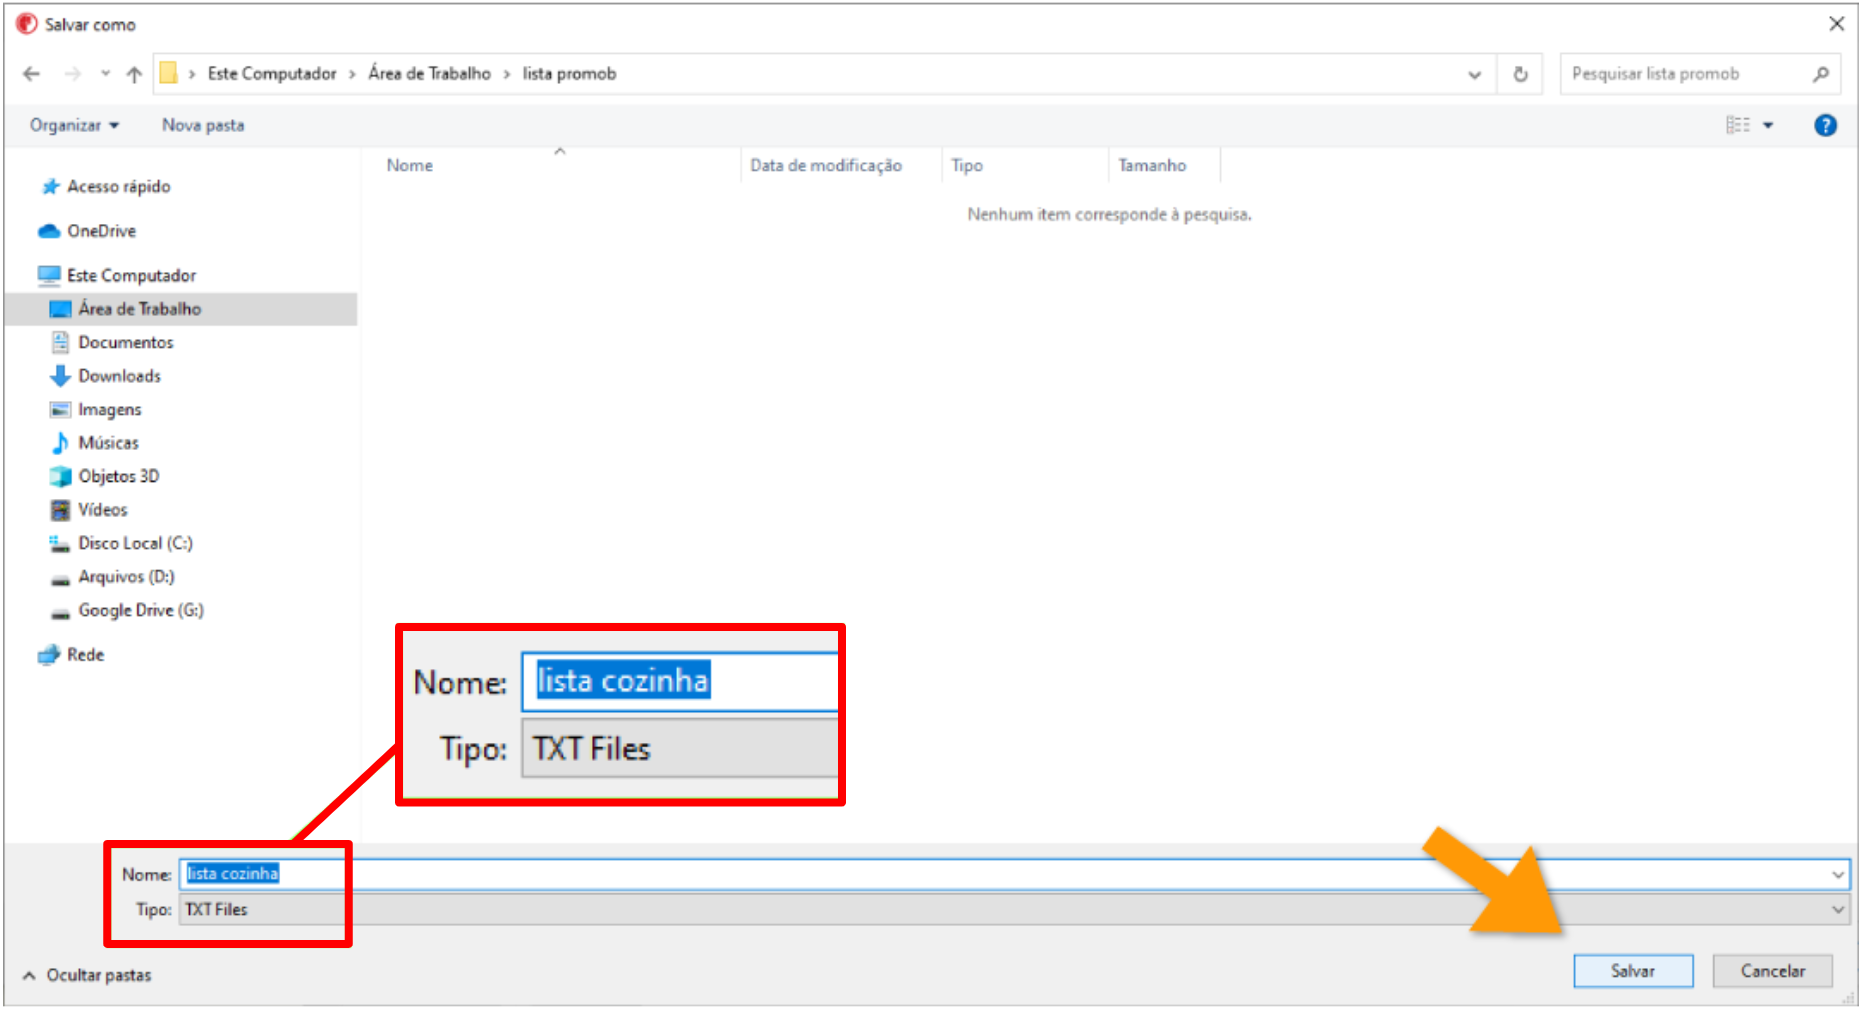
Task: Refresh the folder view
Action: [1520, 74]
